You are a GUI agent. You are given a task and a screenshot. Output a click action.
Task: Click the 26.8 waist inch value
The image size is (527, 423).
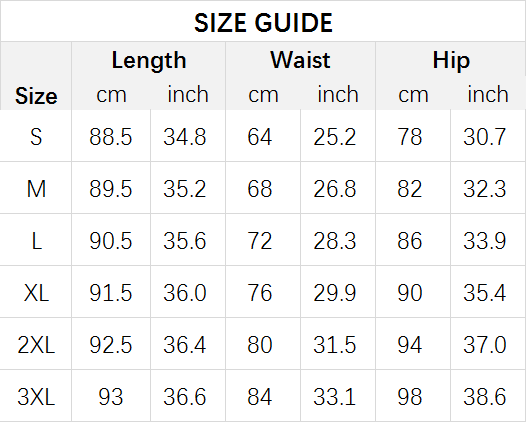click(334, 189)
